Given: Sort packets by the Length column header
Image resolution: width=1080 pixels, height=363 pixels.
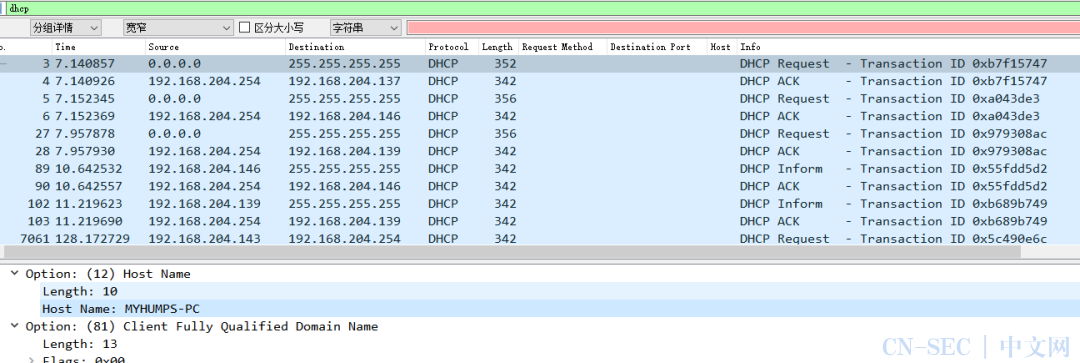Looking at the screenshot, I should point(498,47).
